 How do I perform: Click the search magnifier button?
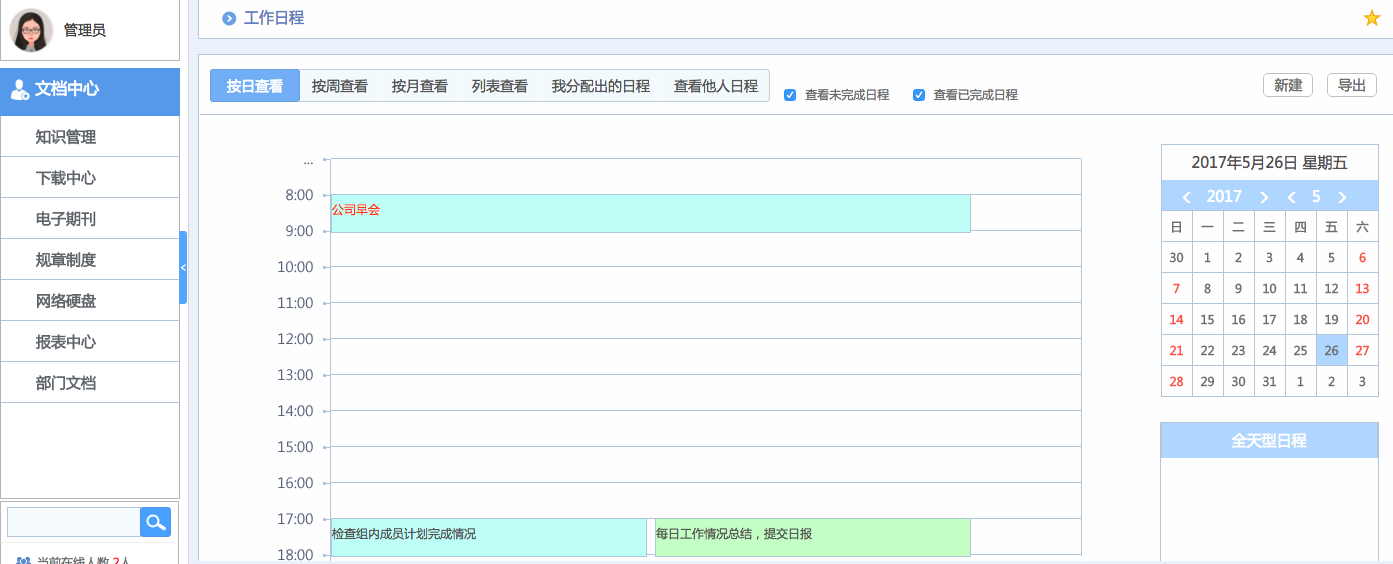click(x=155, y=522)
